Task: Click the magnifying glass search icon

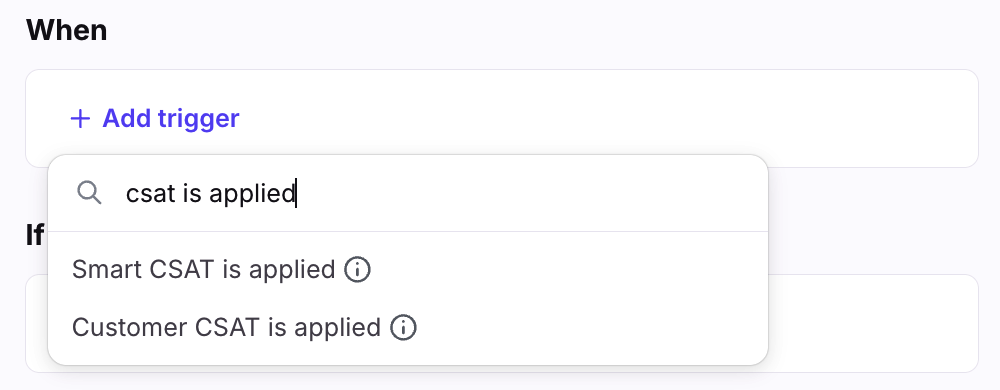Action: coord(89,192)
